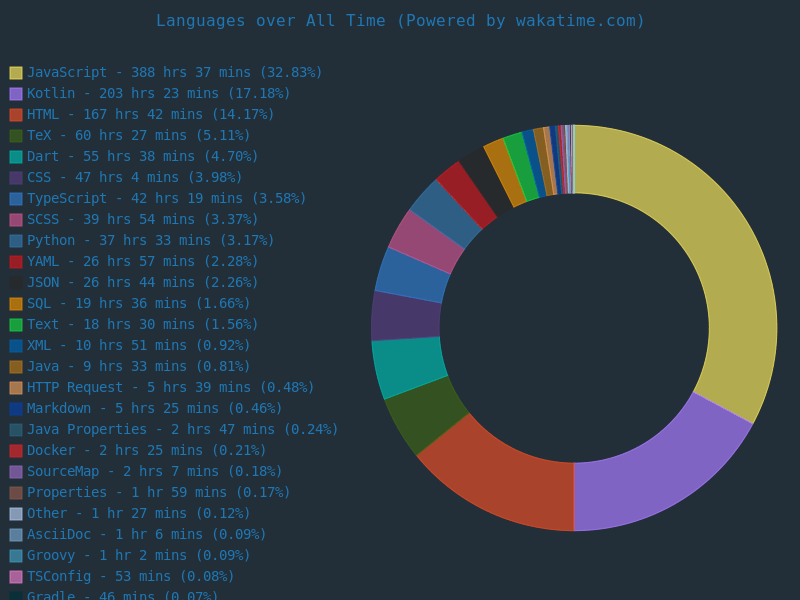800x600 pixels.
Task: Click the teal Dart donut slice
Action: [x=408, y=365]
